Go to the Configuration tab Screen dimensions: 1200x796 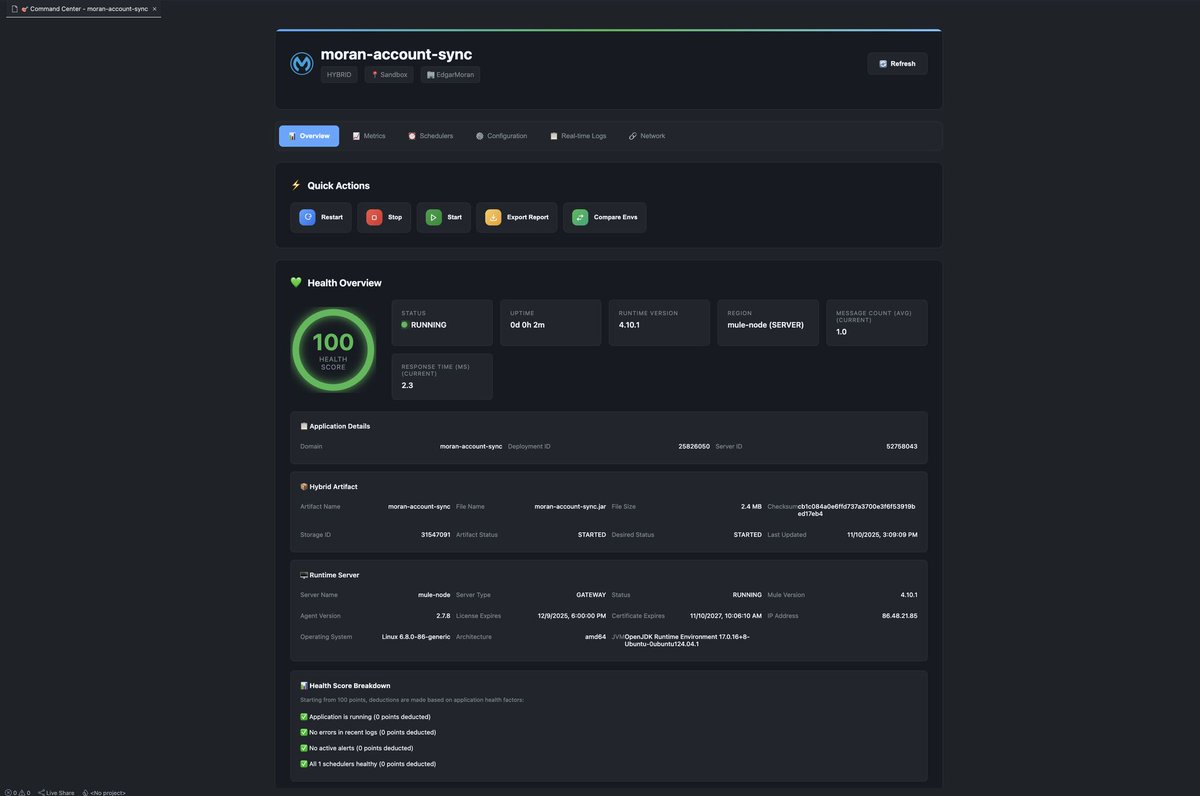pos(501,136)
